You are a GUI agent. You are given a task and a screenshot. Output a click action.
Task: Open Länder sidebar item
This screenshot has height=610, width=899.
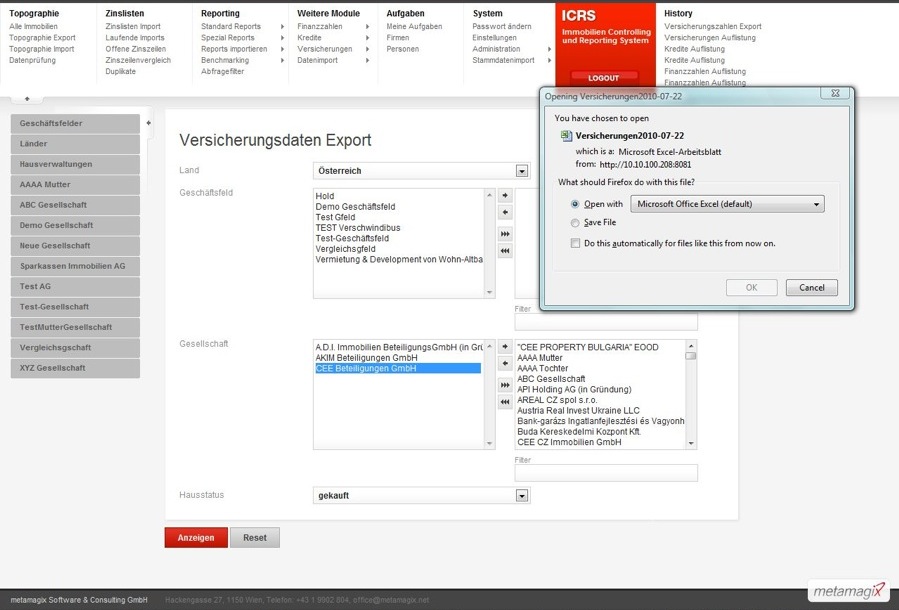[75, 144]
